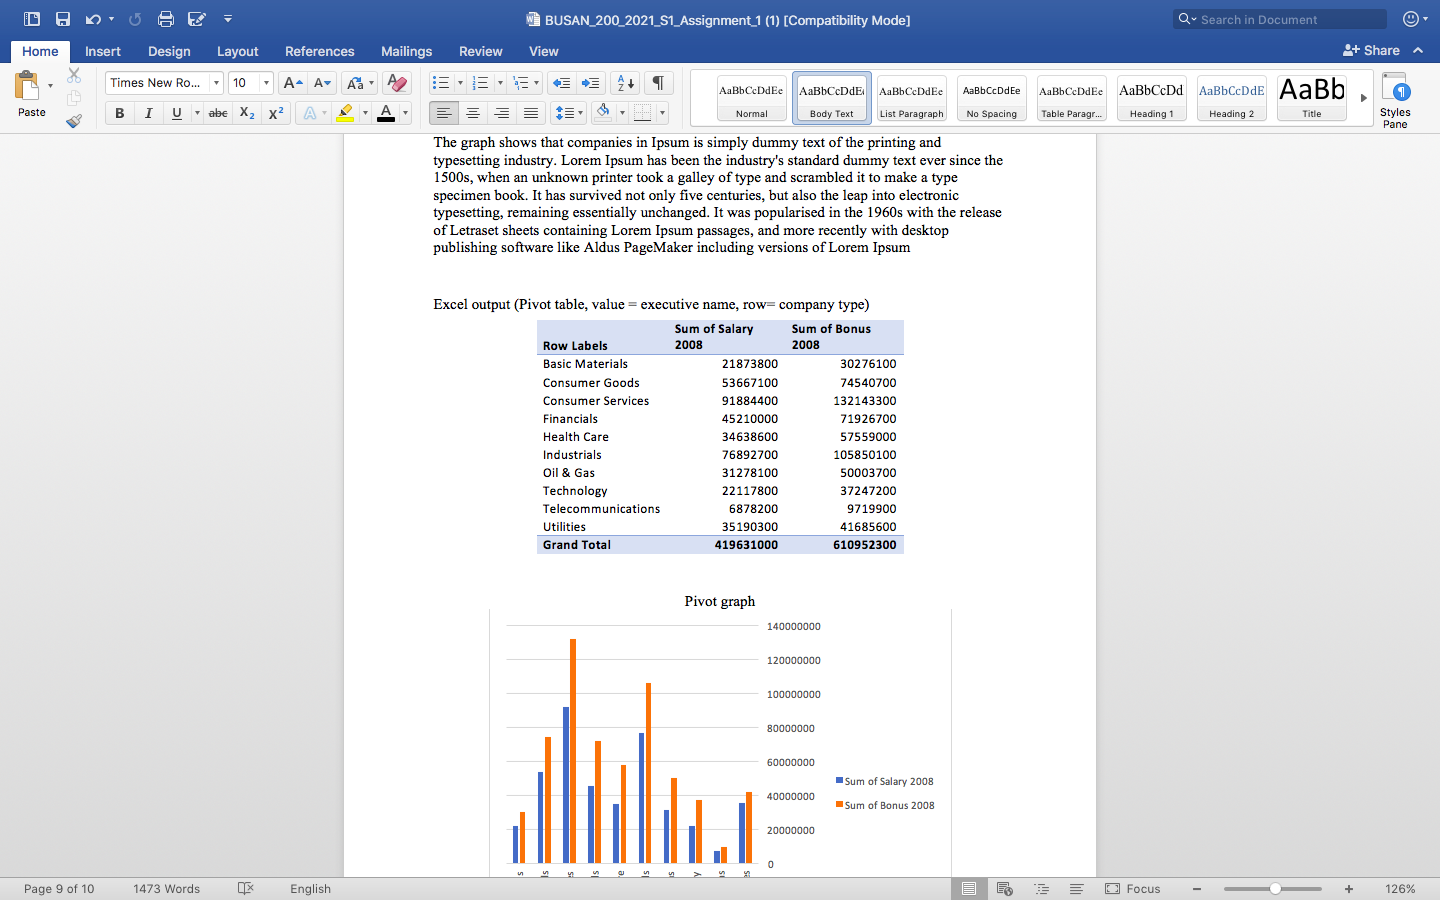Image resolution: width=1440 pixels, height=900 pixels.
Task: Expand the styles gallery arrow
Action: coord(1363,98)
